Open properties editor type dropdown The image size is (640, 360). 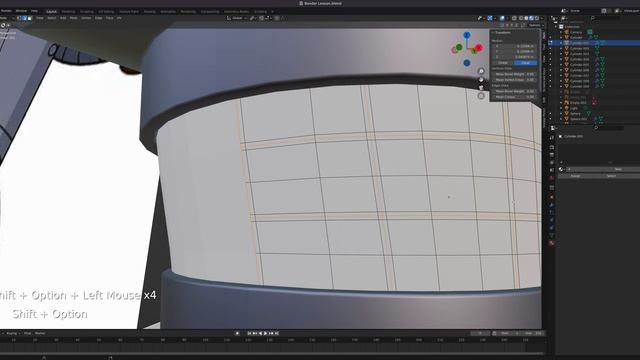coord(553,128)
